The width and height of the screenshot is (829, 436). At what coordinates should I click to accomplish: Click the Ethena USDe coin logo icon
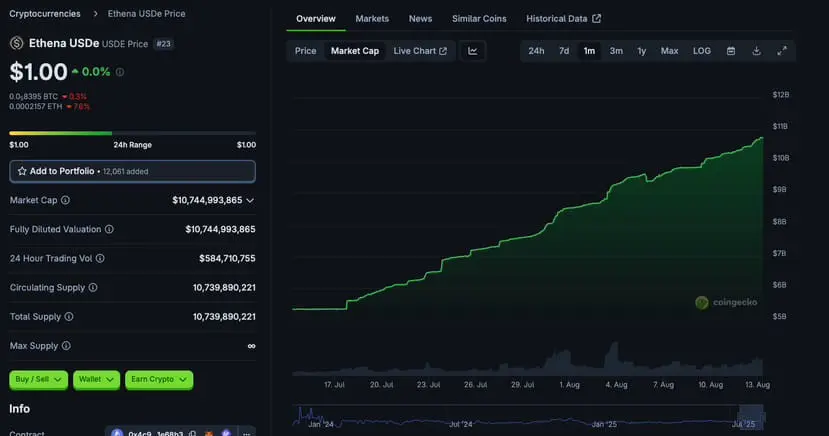coord(16,43)
